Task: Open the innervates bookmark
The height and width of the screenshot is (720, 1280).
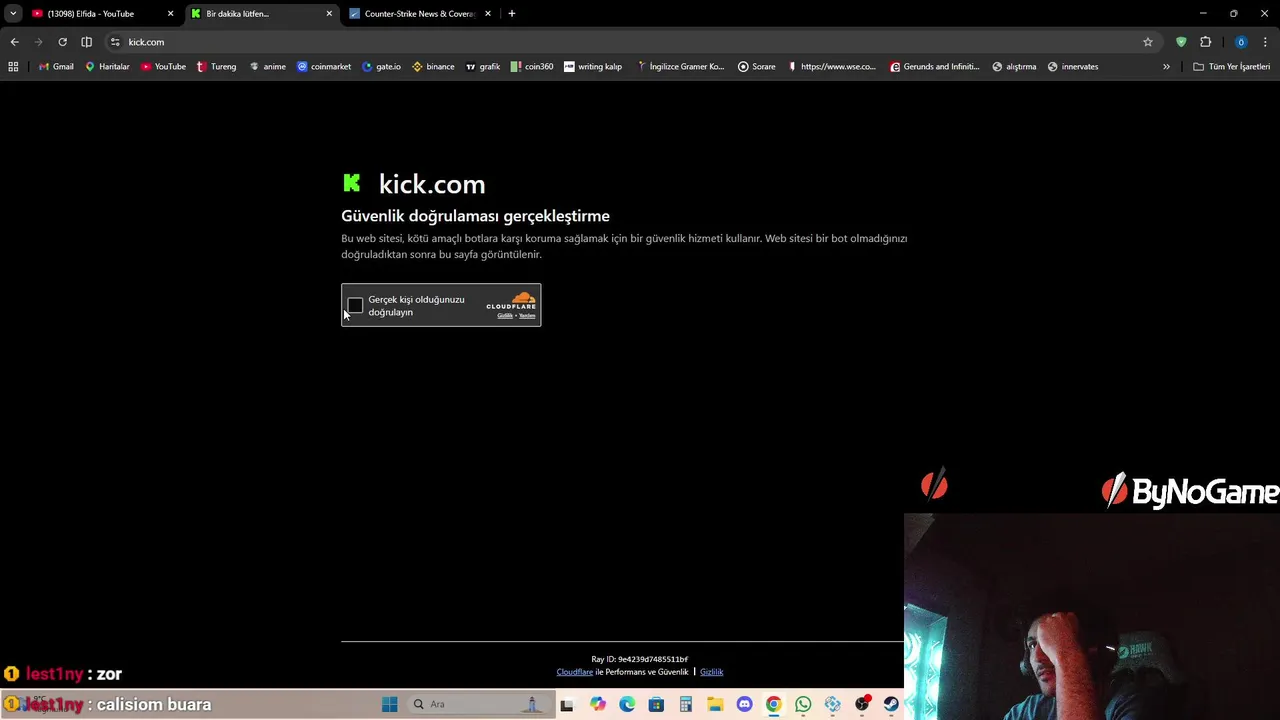Action: click(x=1073, y=67)
